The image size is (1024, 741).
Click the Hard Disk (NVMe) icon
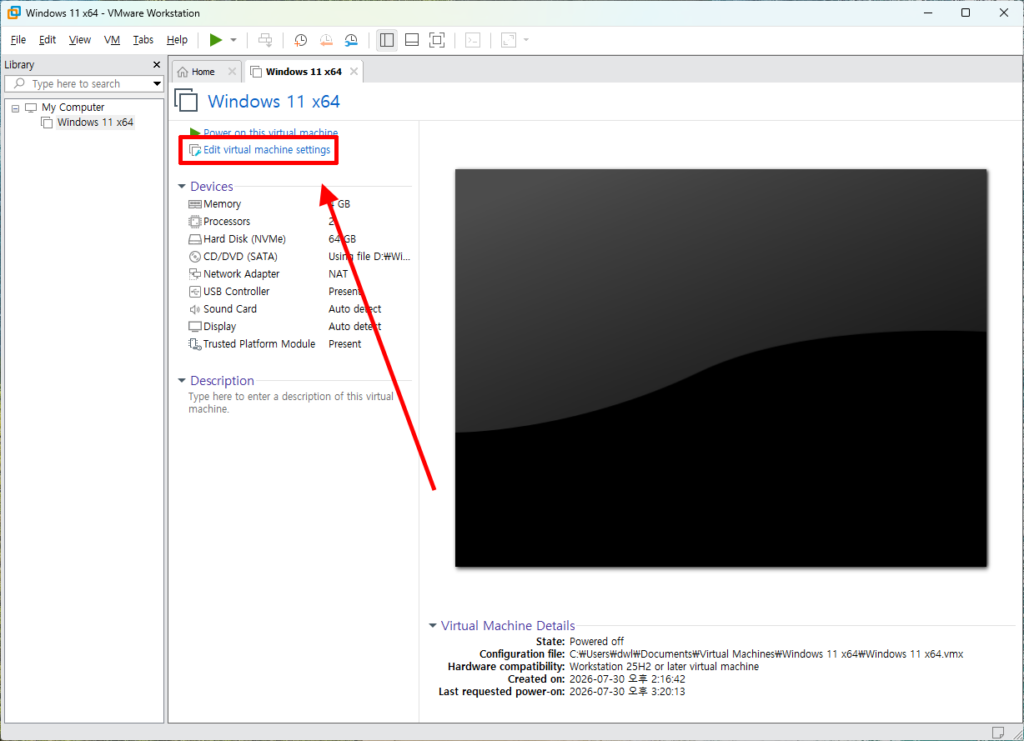tap(195, 240)
